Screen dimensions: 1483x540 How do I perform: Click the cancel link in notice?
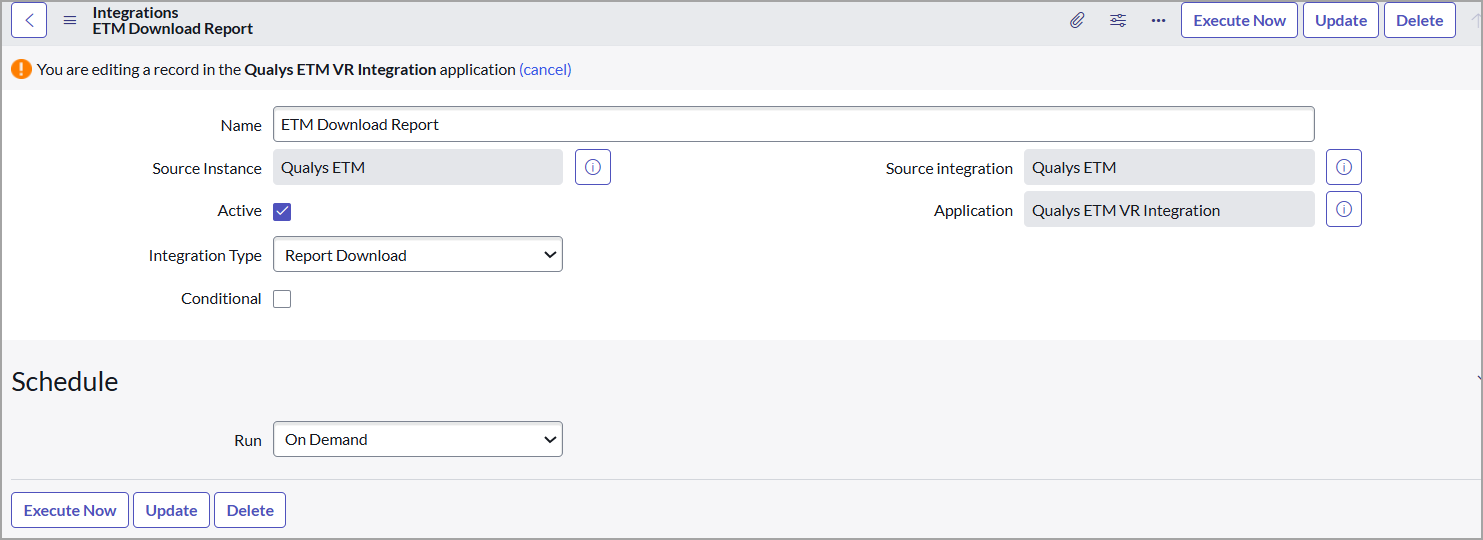(x=545, y=70)
